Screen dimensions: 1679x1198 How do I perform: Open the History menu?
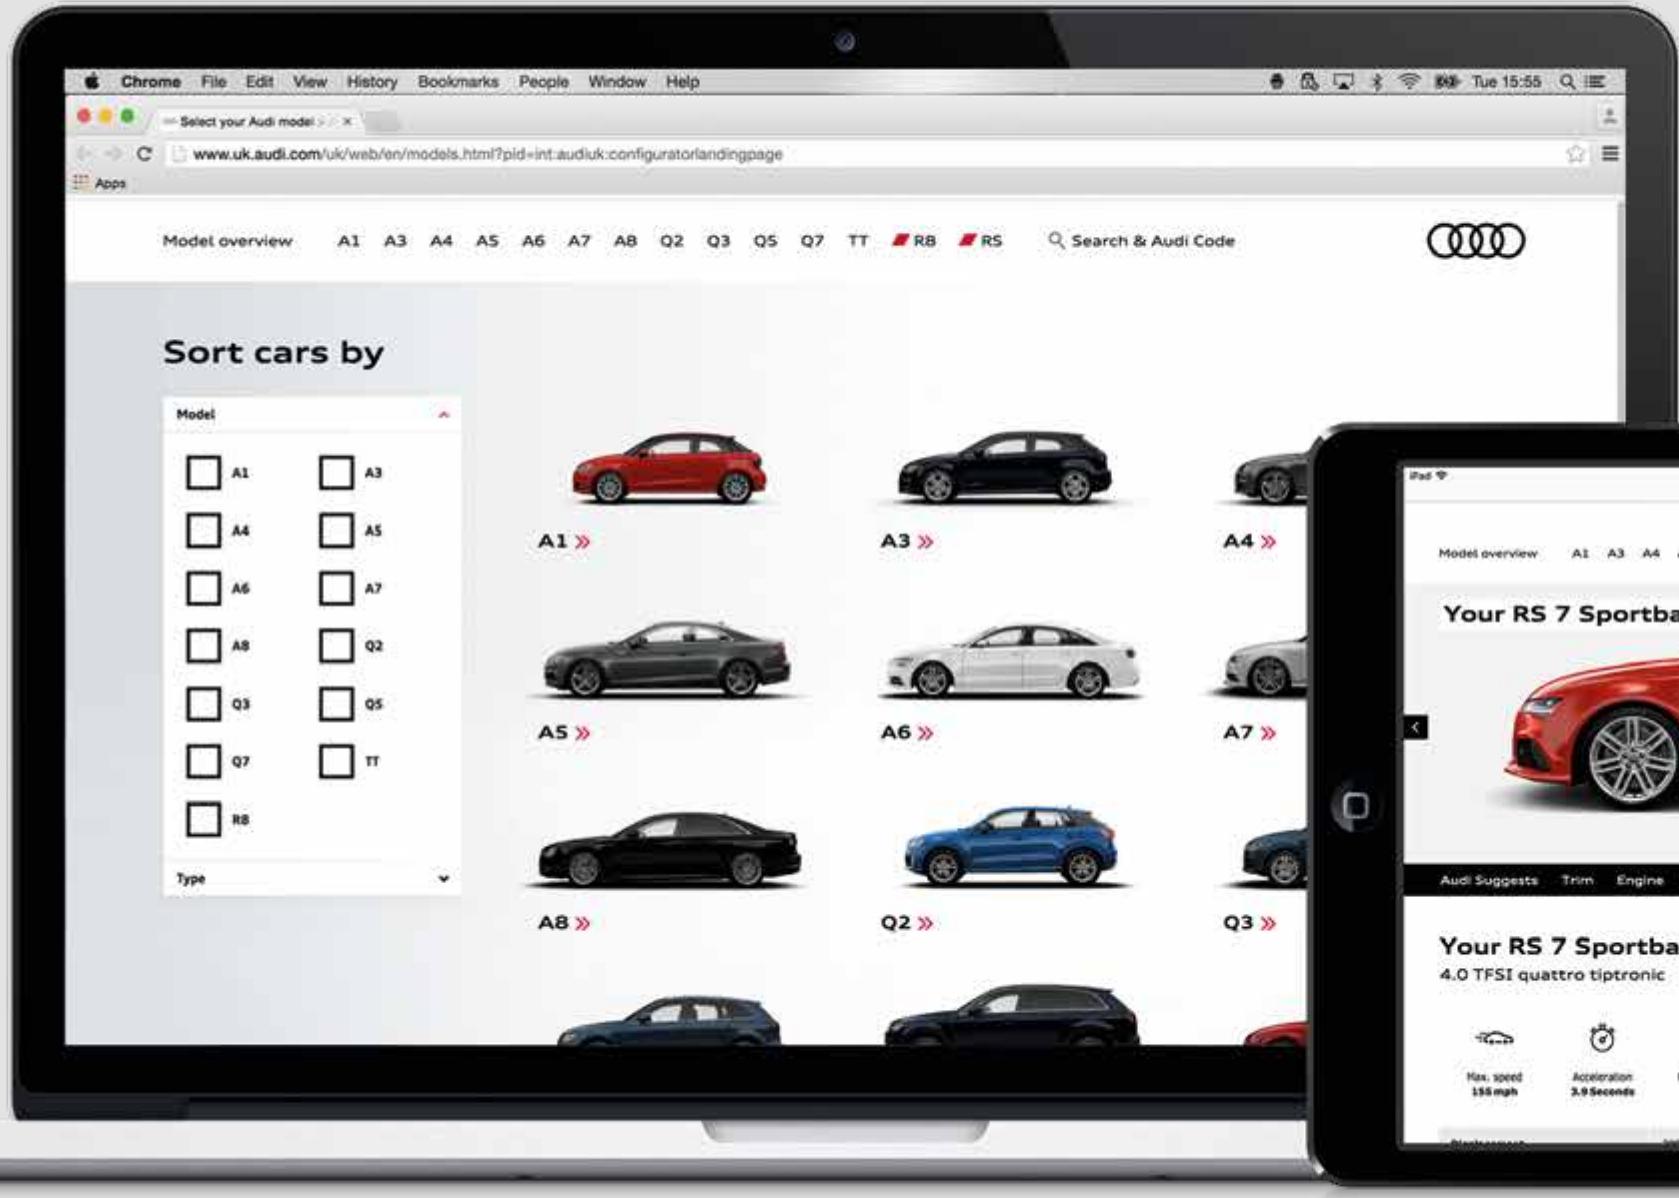click(372, 82)
